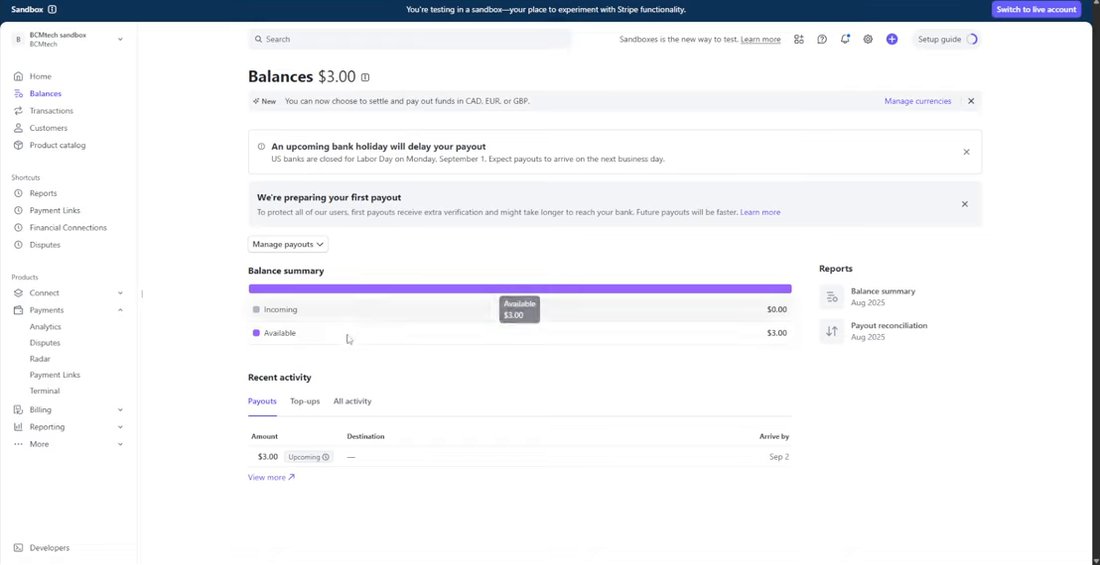Screen dimensions: 1100x565
Task: Dismiss the bank holiday notice
Action: pos(966,152)
